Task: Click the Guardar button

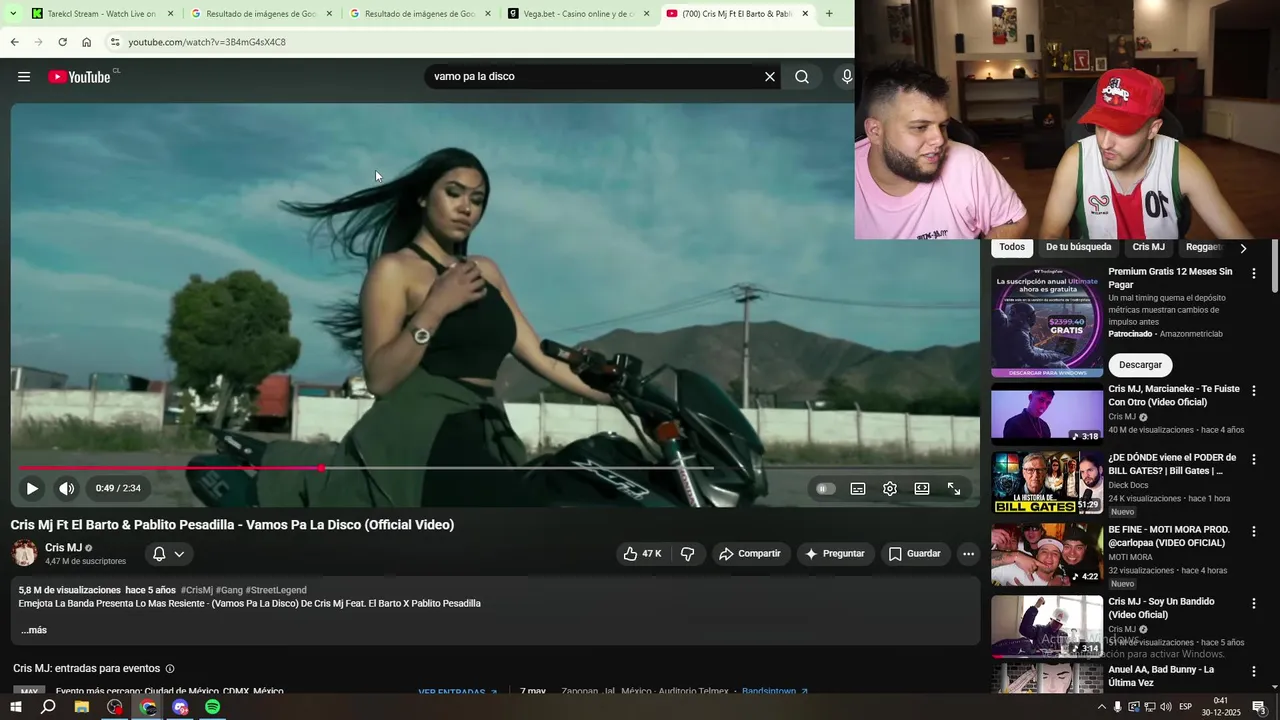Action: (x=915, y=553)
